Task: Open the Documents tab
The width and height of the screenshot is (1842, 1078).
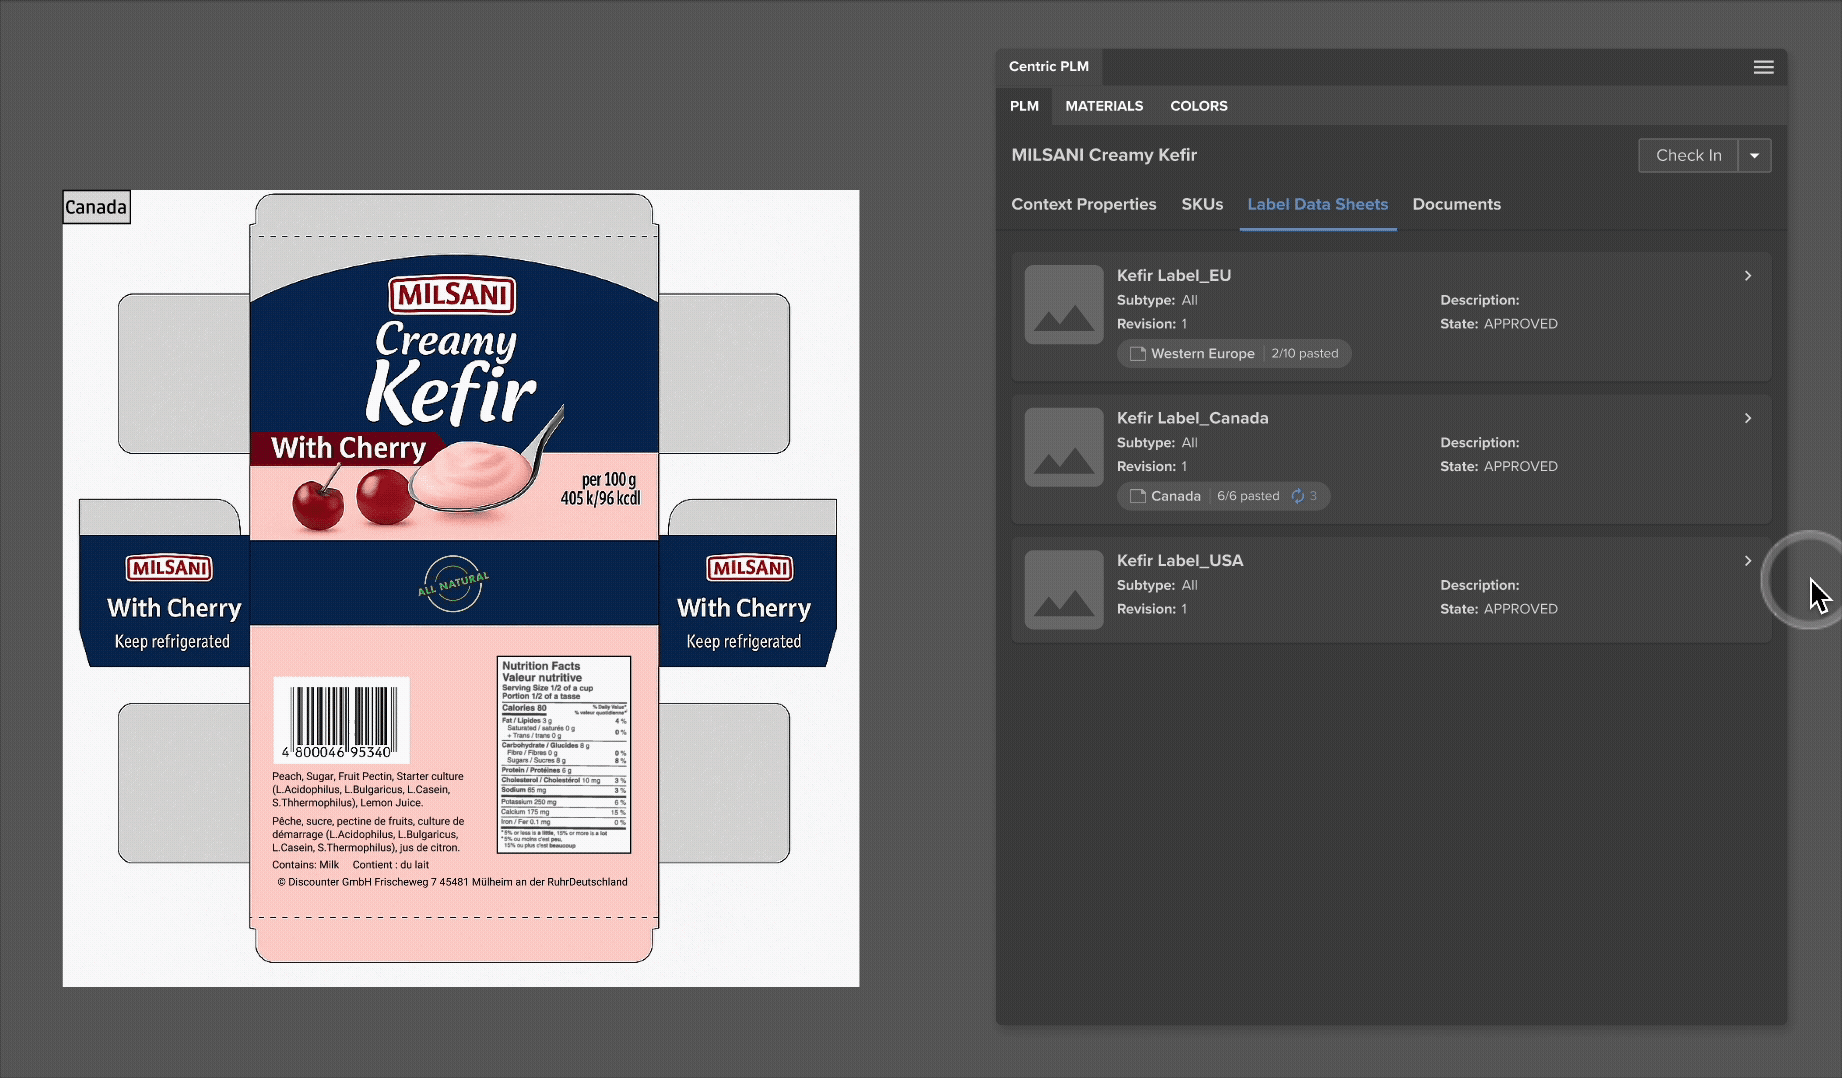Action: tap(1456, 204)
